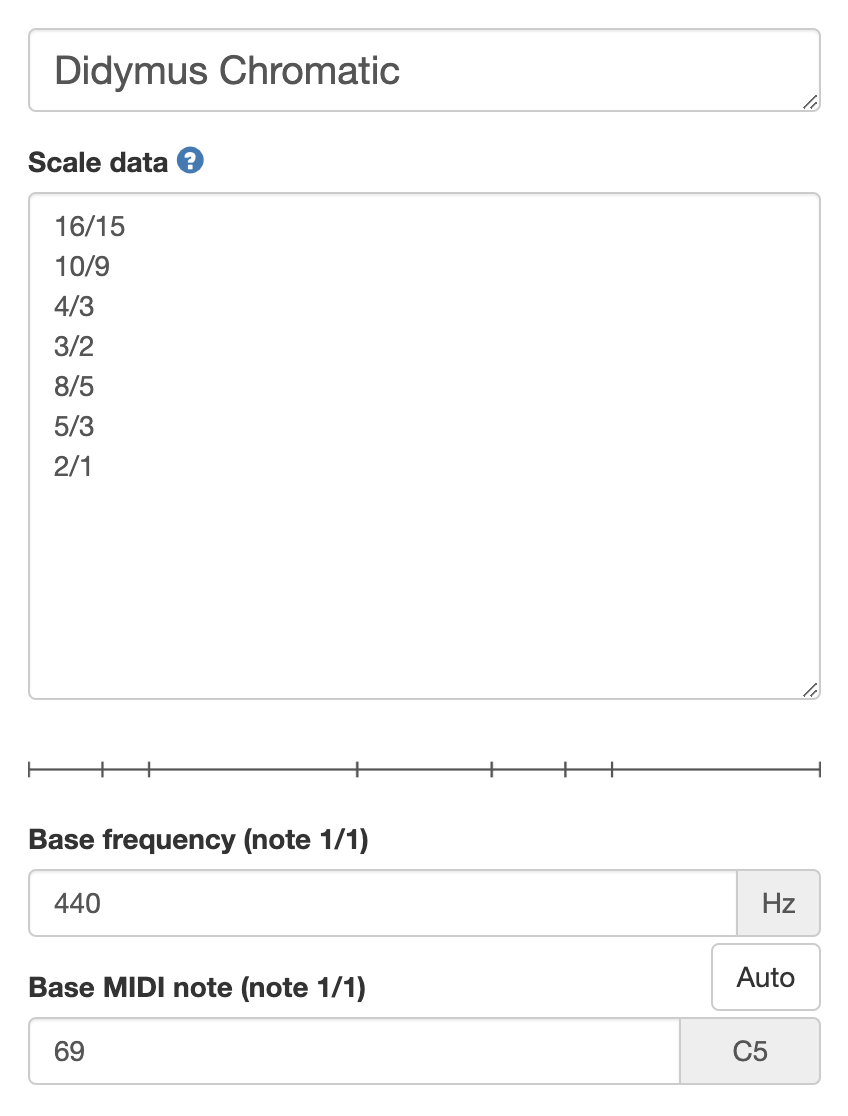
Task: Click the 'Base frequency (note 1/1)' label
Action: pos(199,840)
